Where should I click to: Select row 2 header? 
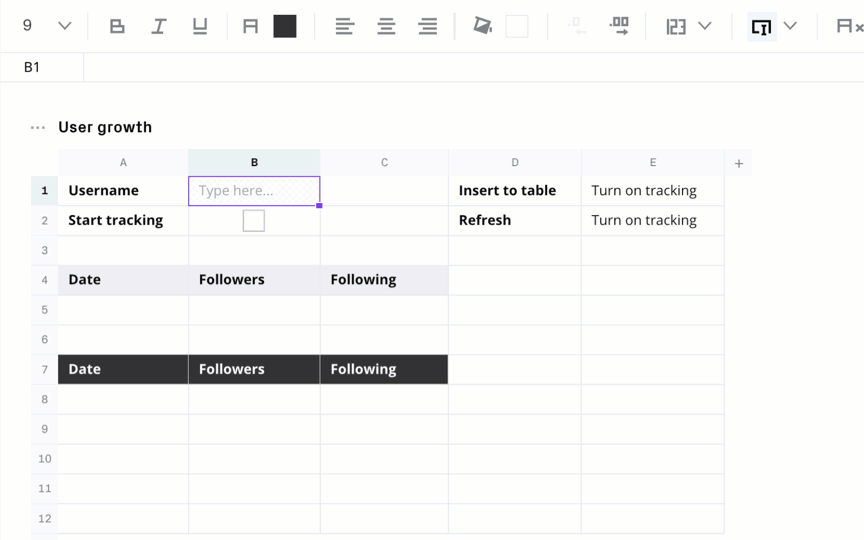coord(45,220)
